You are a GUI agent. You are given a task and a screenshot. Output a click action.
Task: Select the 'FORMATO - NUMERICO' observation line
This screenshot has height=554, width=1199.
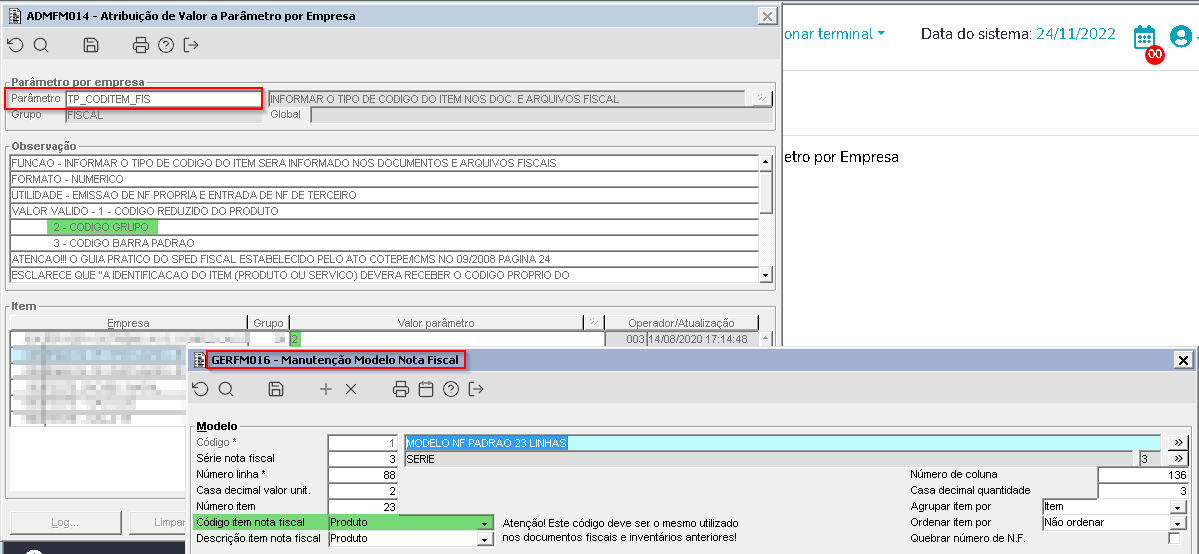pyautogui.click(x=384, y=178)
